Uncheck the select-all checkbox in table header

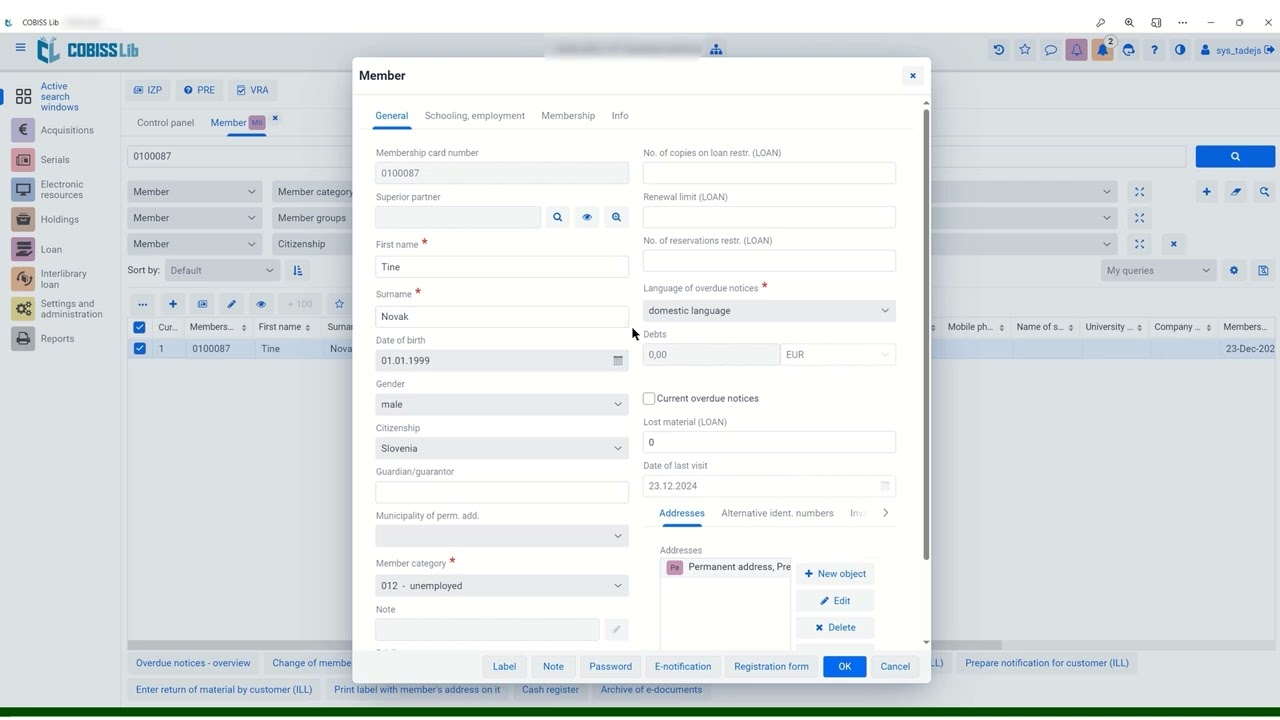click(139, 327)
